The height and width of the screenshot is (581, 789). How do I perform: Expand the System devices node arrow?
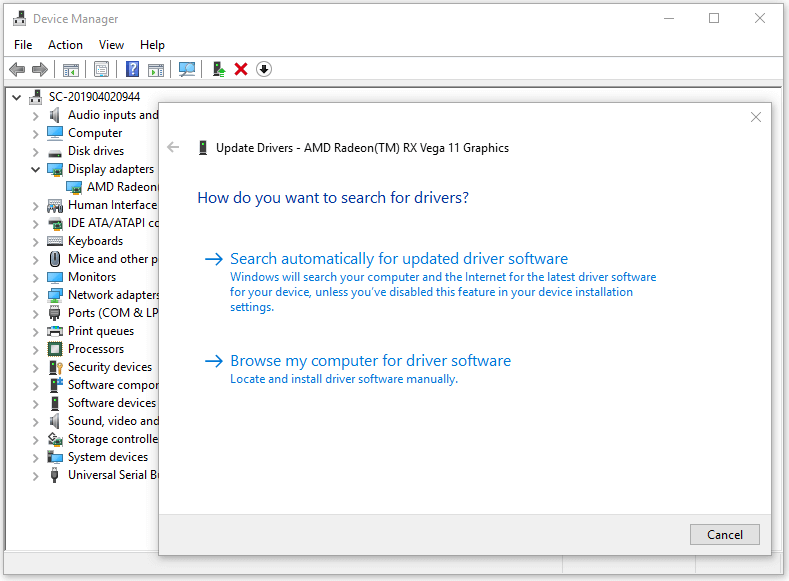35,458
